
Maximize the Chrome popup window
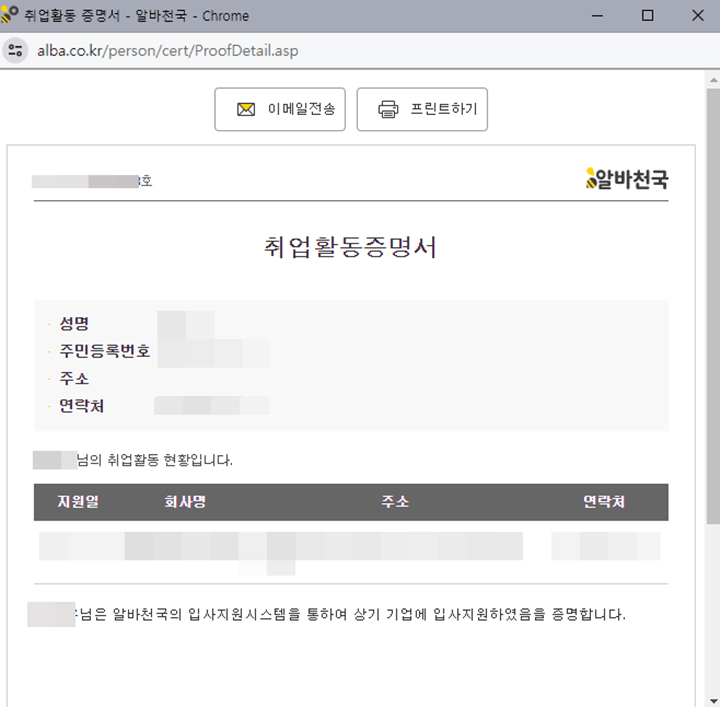tap(647, 16)
